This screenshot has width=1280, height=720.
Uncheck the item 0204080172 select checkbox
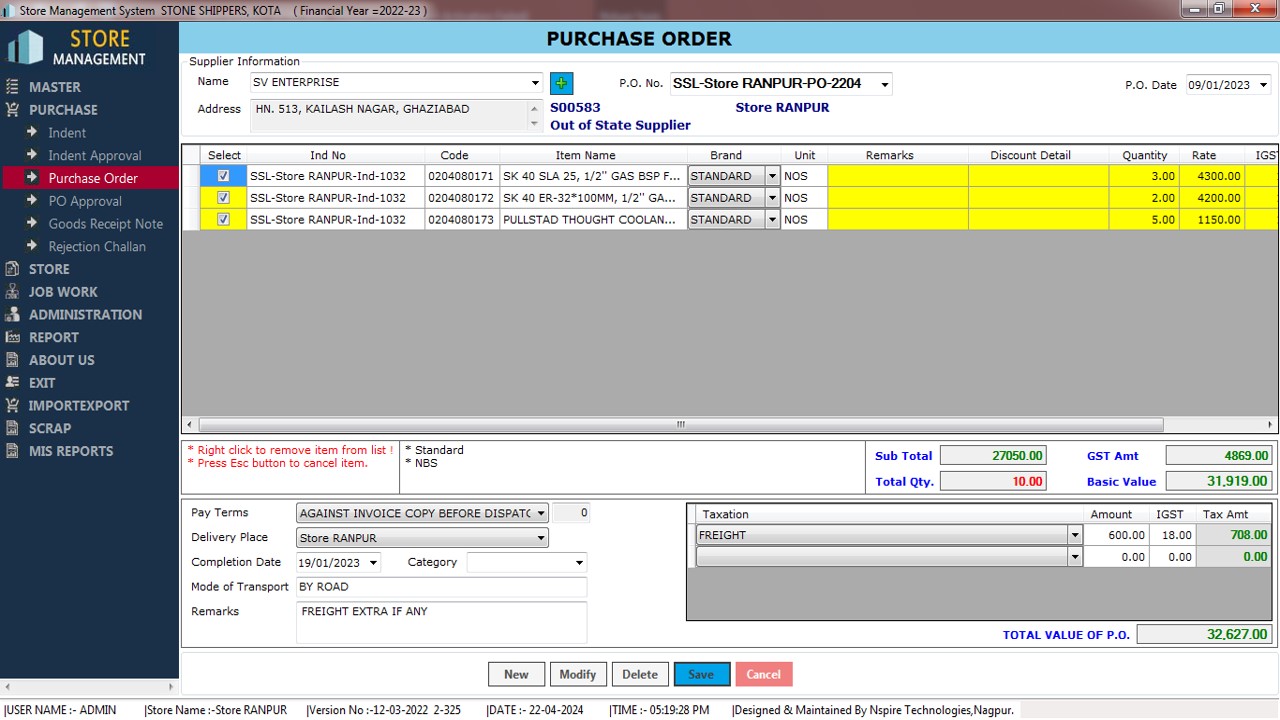[x=223, y=198]
